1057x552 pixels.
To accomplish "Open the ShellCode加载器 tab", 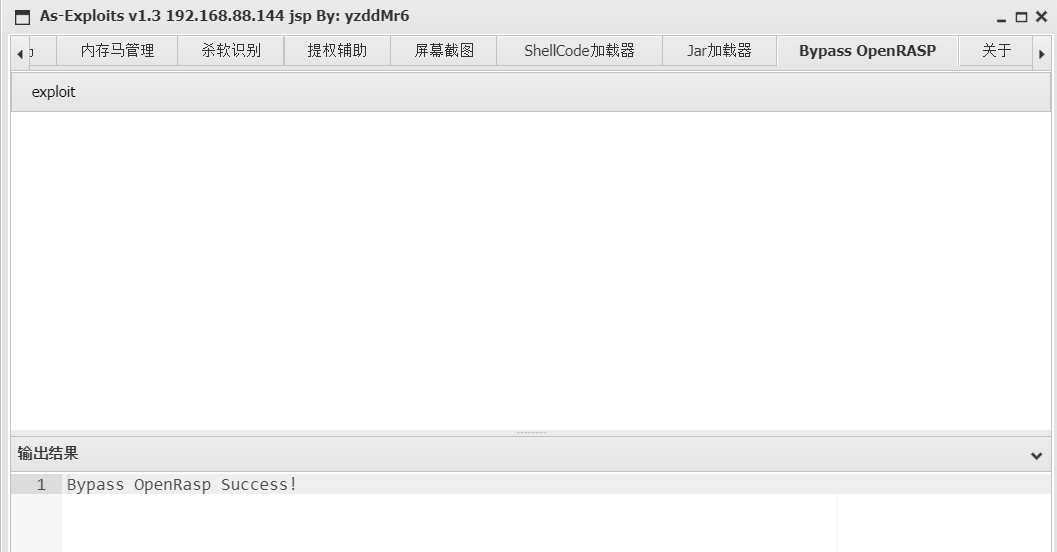I will click(580, 51).
